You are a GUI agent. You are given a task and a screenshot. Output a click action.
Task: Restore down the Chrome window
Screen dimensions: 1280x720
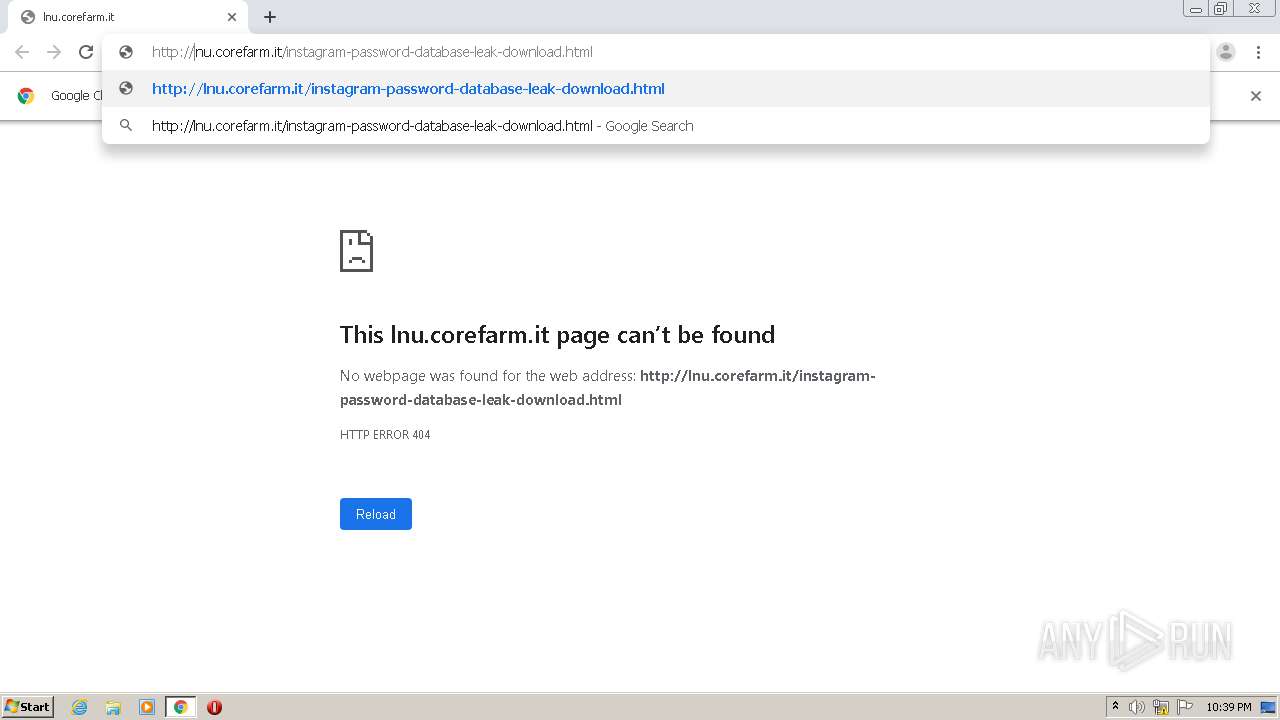[x=1221, y=9]
